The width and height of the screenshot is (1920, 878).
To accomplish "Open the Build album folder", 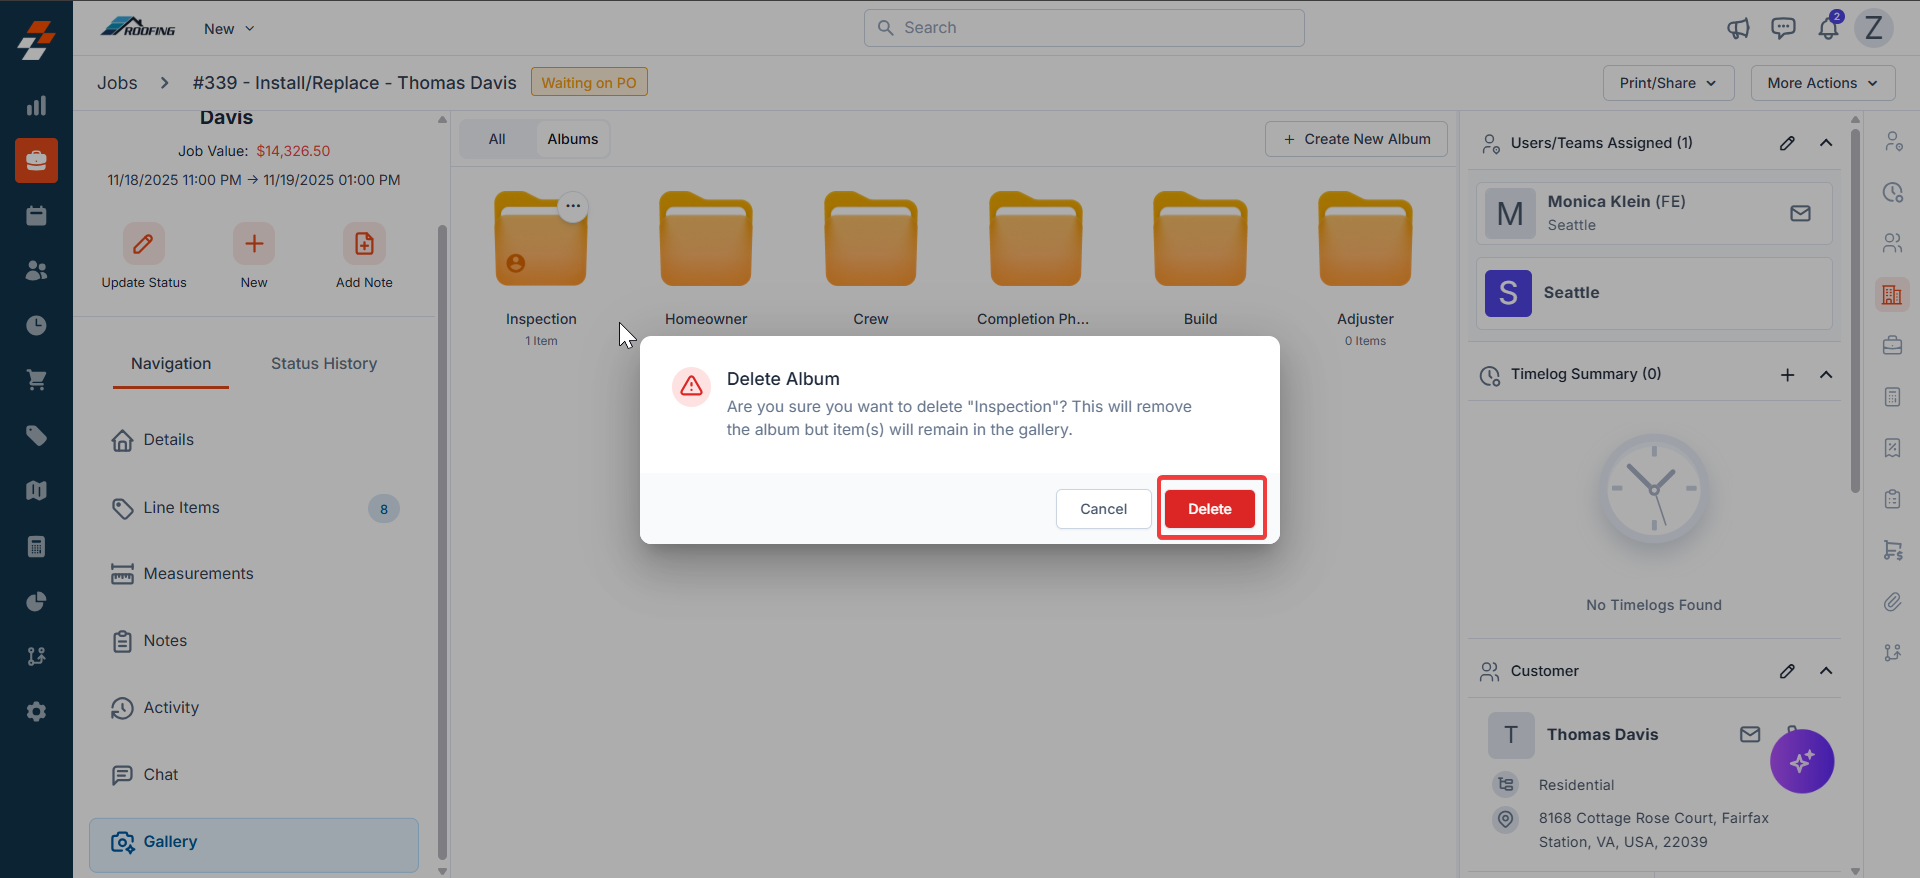I will (x=1200, y=239).
